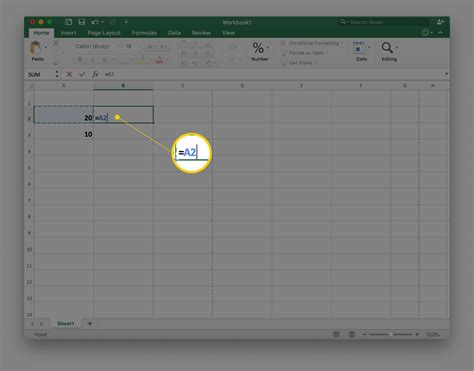
Task: Expand the Editing dropdown arrow
Action: pyautogui.click(x=397, y=47)
